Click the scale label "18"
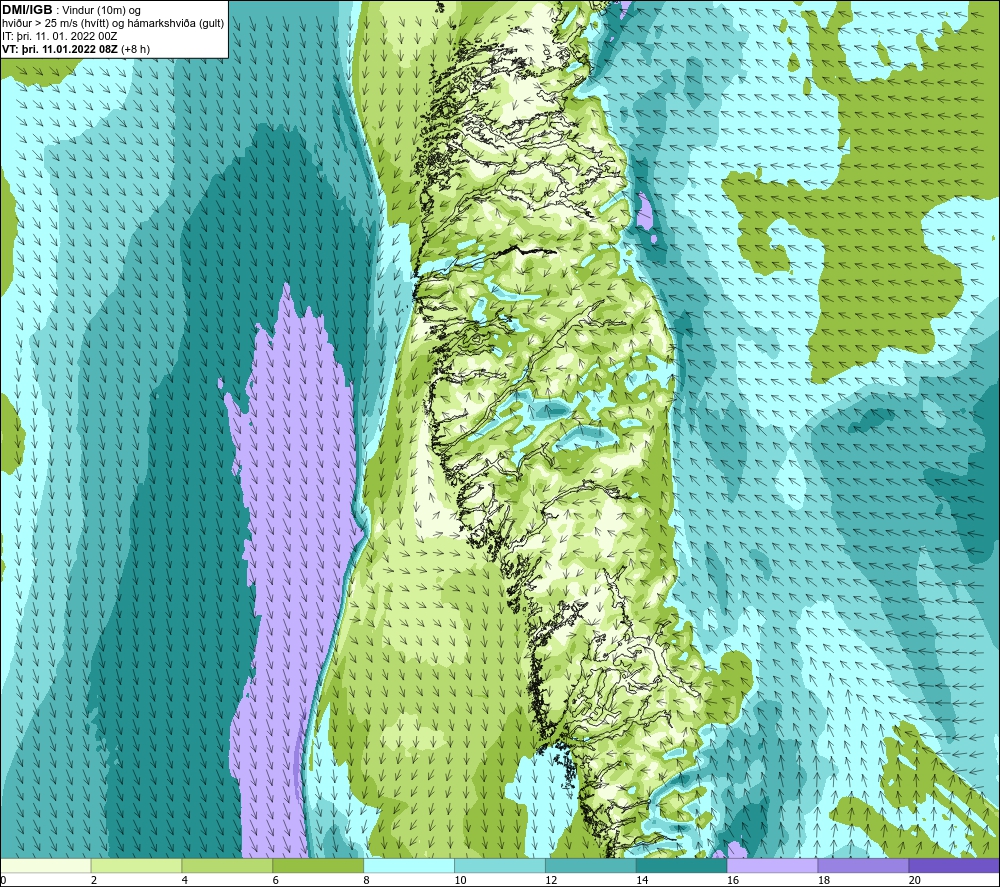This screenshot has width=1000, height=887. click(823, 880)
